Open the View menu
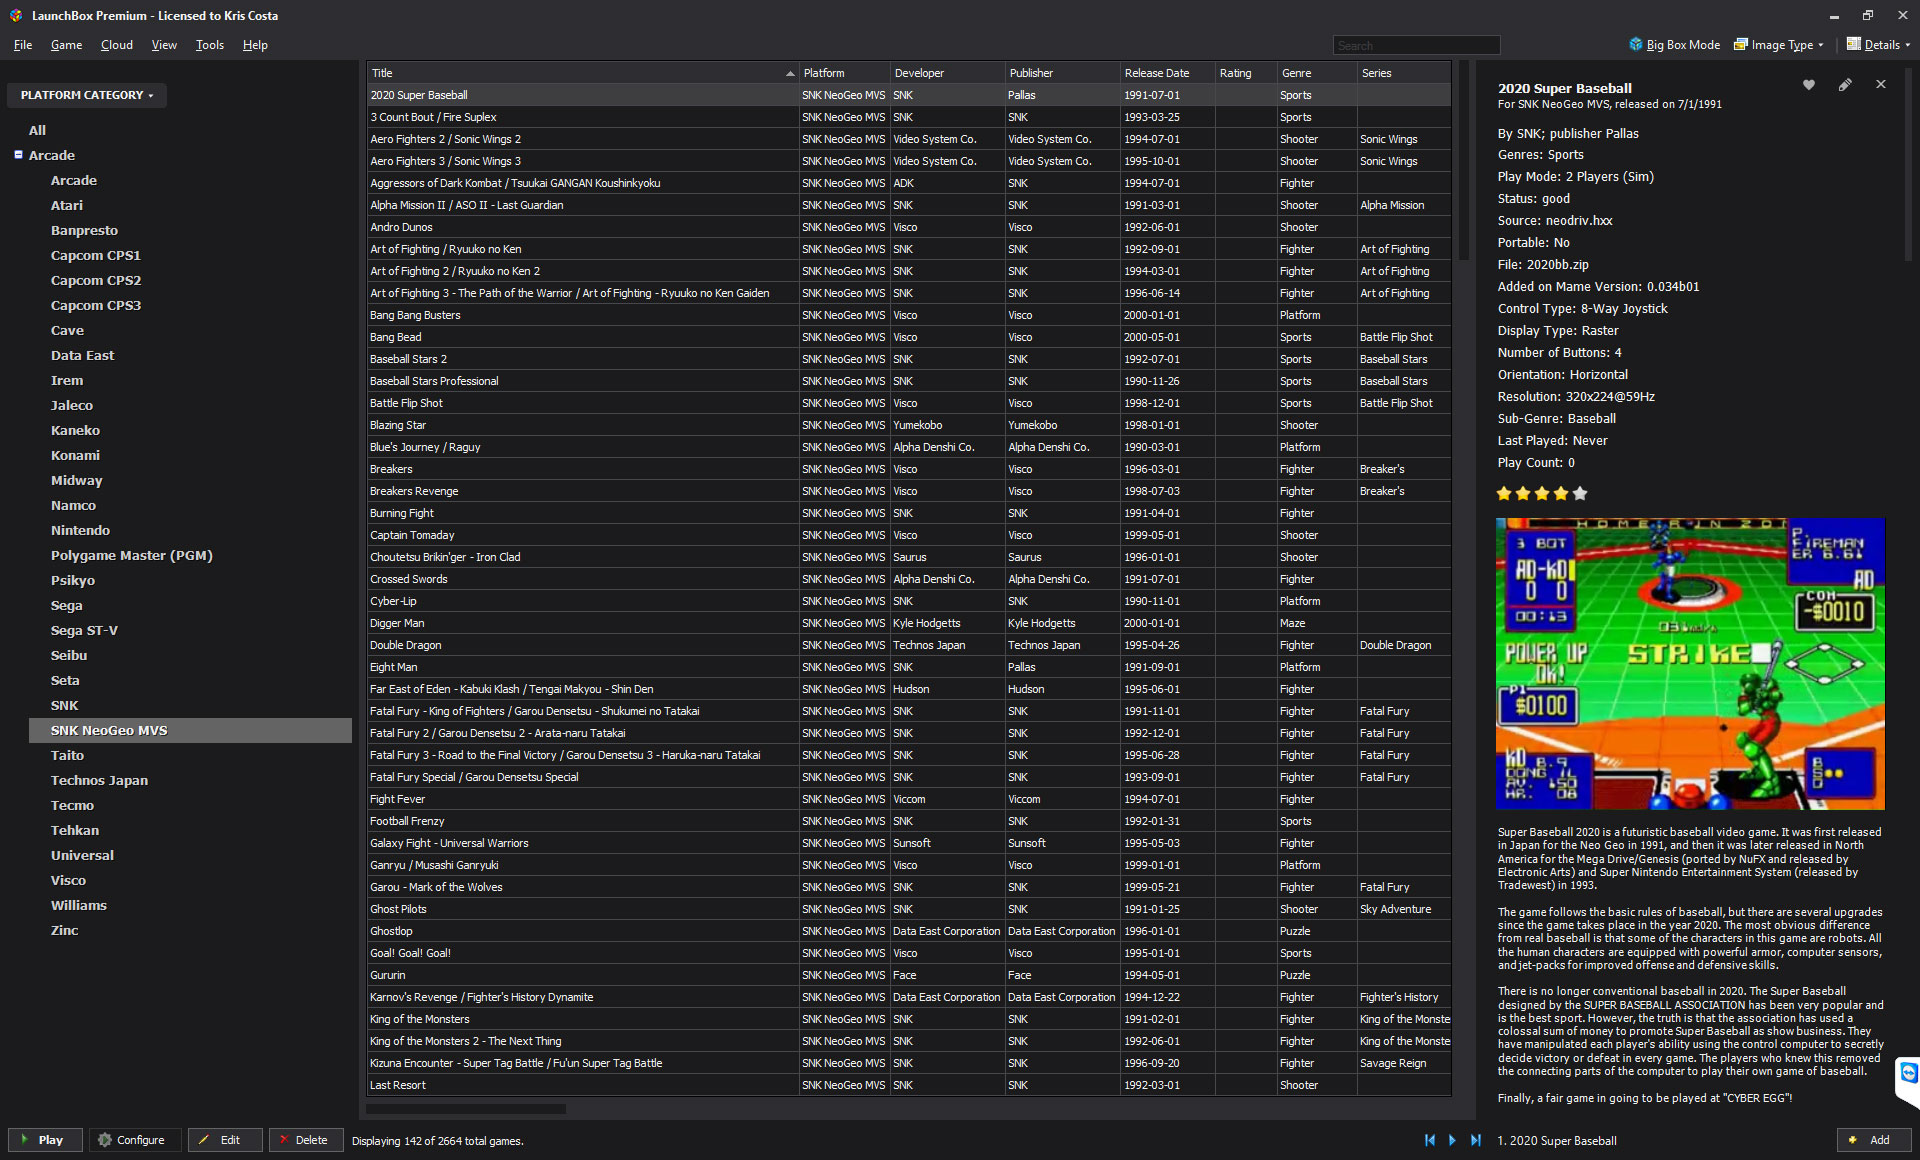 [x=164, y=45]
